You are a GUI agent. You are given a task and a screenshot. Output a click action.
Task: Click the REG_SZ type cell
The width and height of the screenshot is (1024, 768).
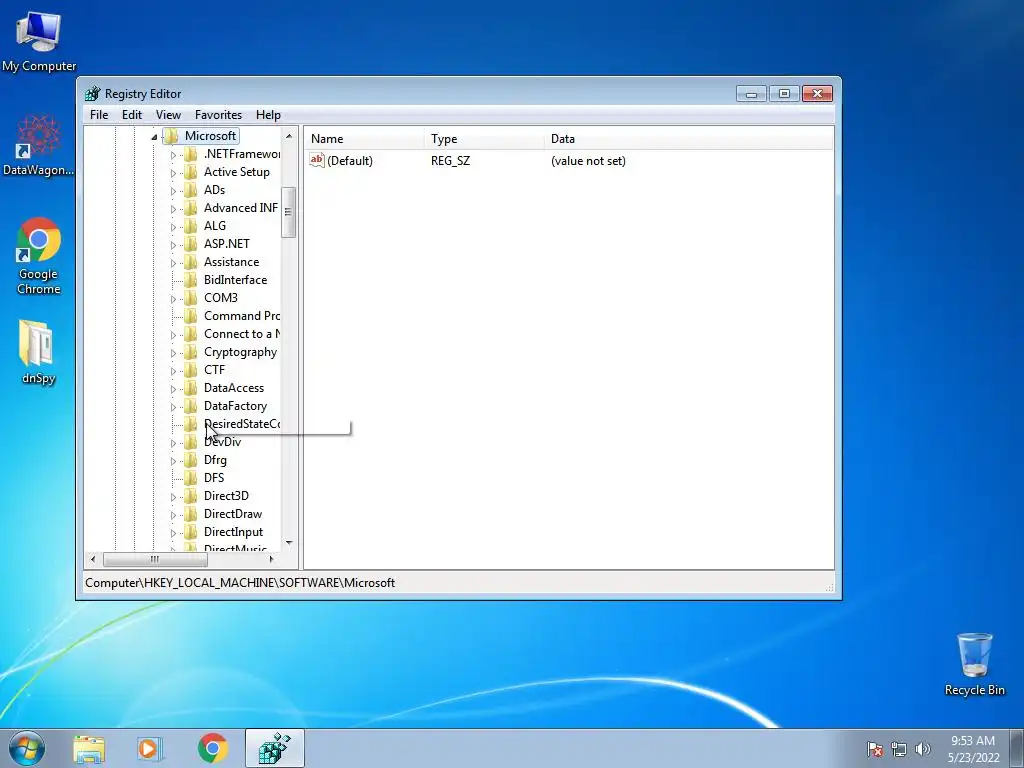coord(450,161)
